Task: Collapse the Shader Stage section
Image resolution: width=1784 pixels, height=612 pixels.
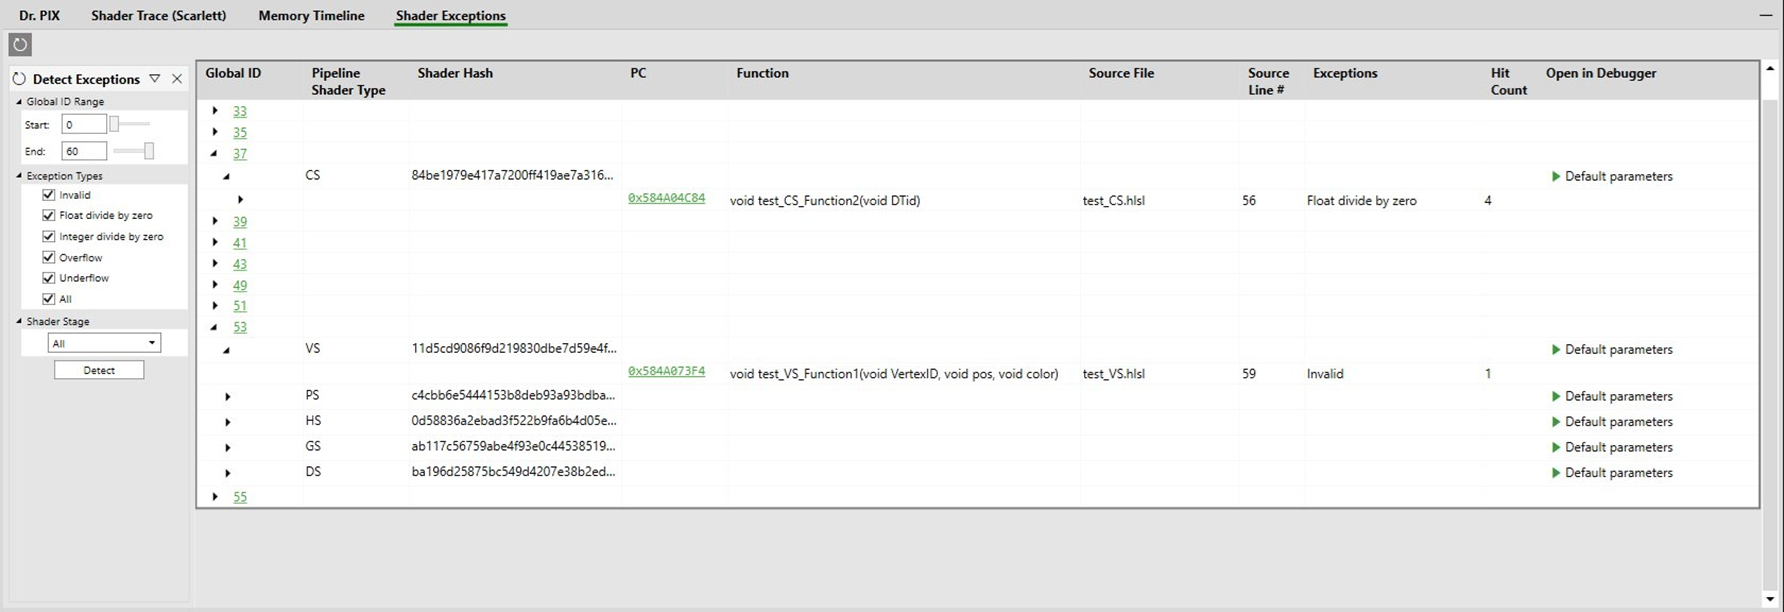Action: point(19,322)
